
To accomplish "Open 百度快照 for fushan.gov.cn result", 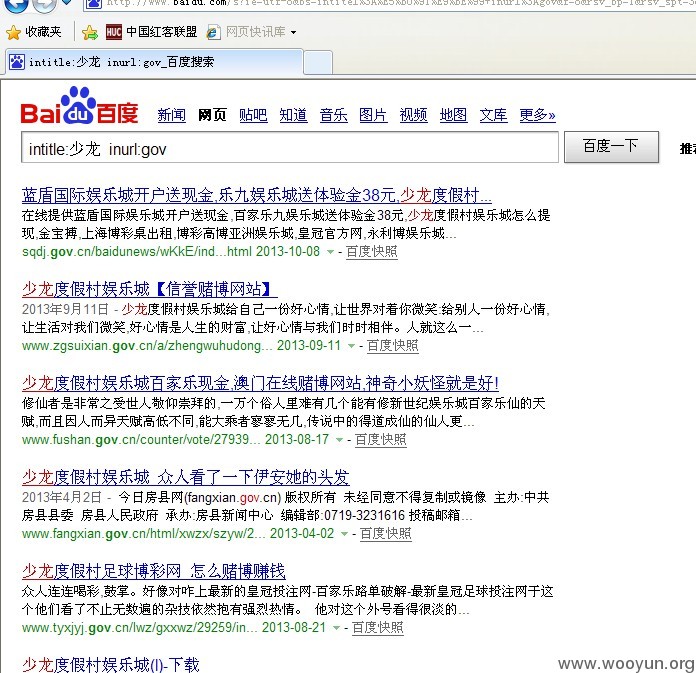I will [x=380, y=439].
